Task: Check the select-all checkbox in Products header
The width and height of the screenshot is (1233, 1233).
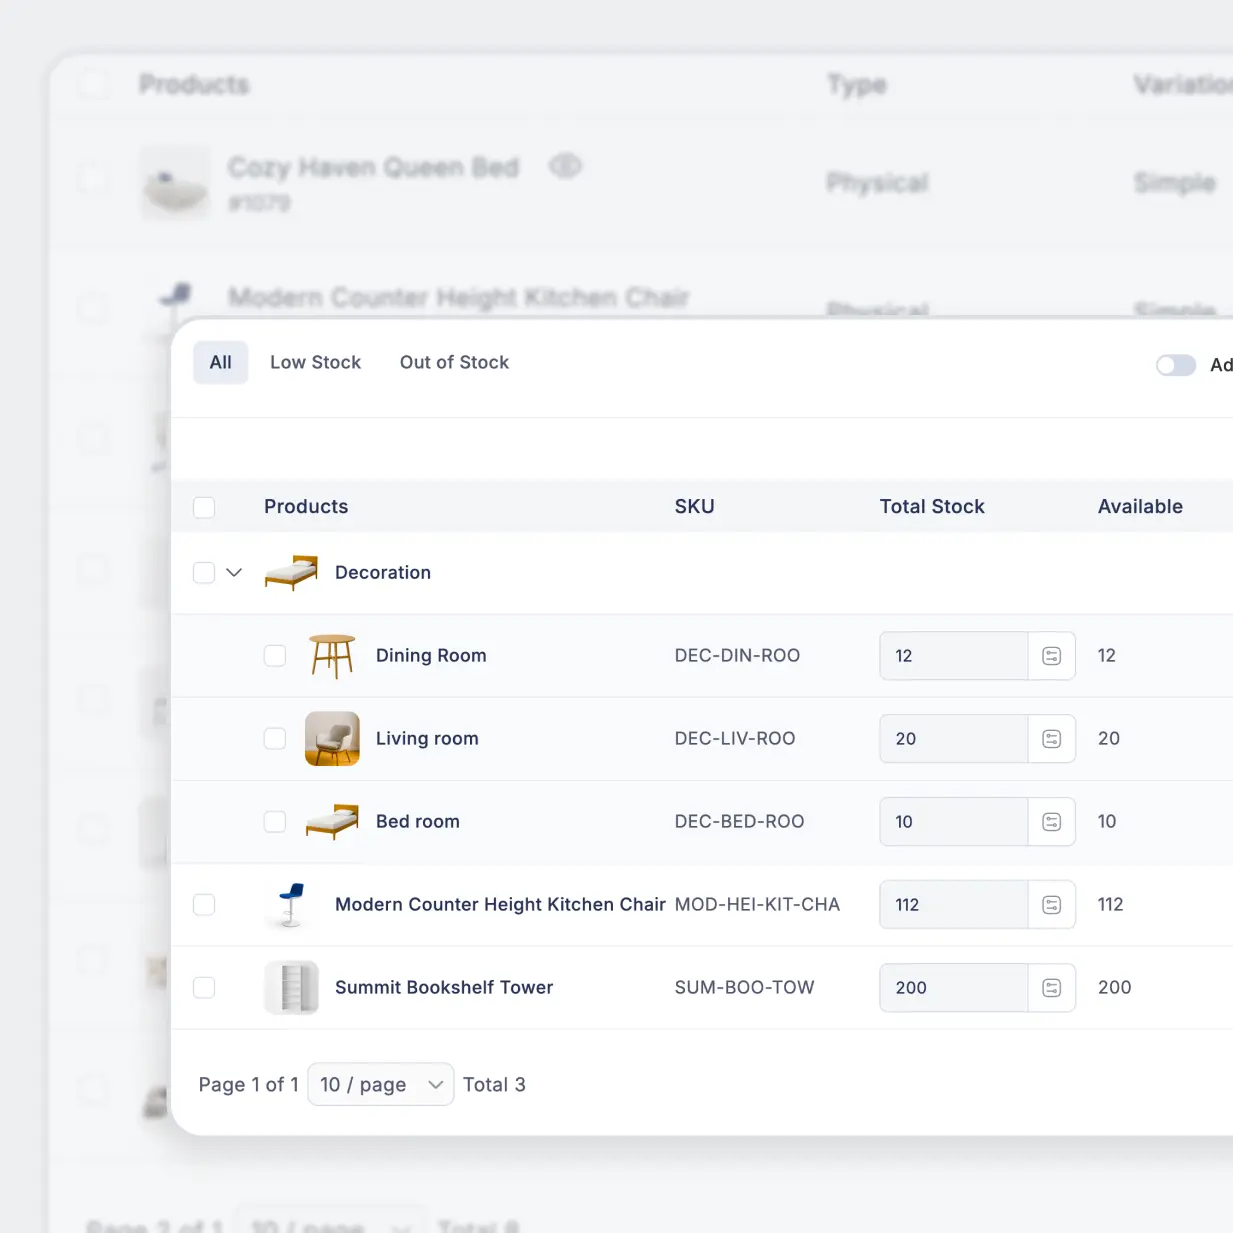Action: [x=204, y=508]
